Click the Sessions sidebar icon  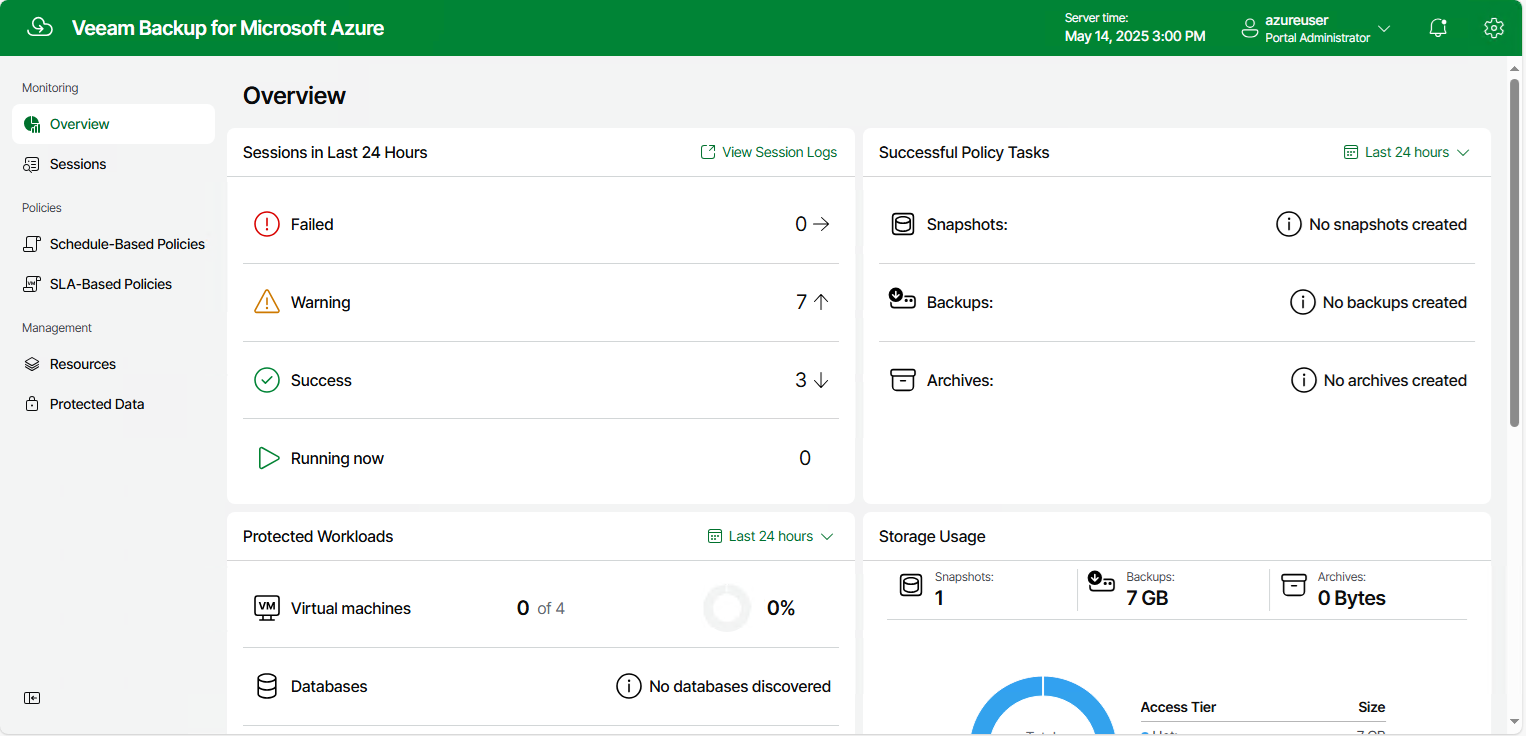pos(32,164)
